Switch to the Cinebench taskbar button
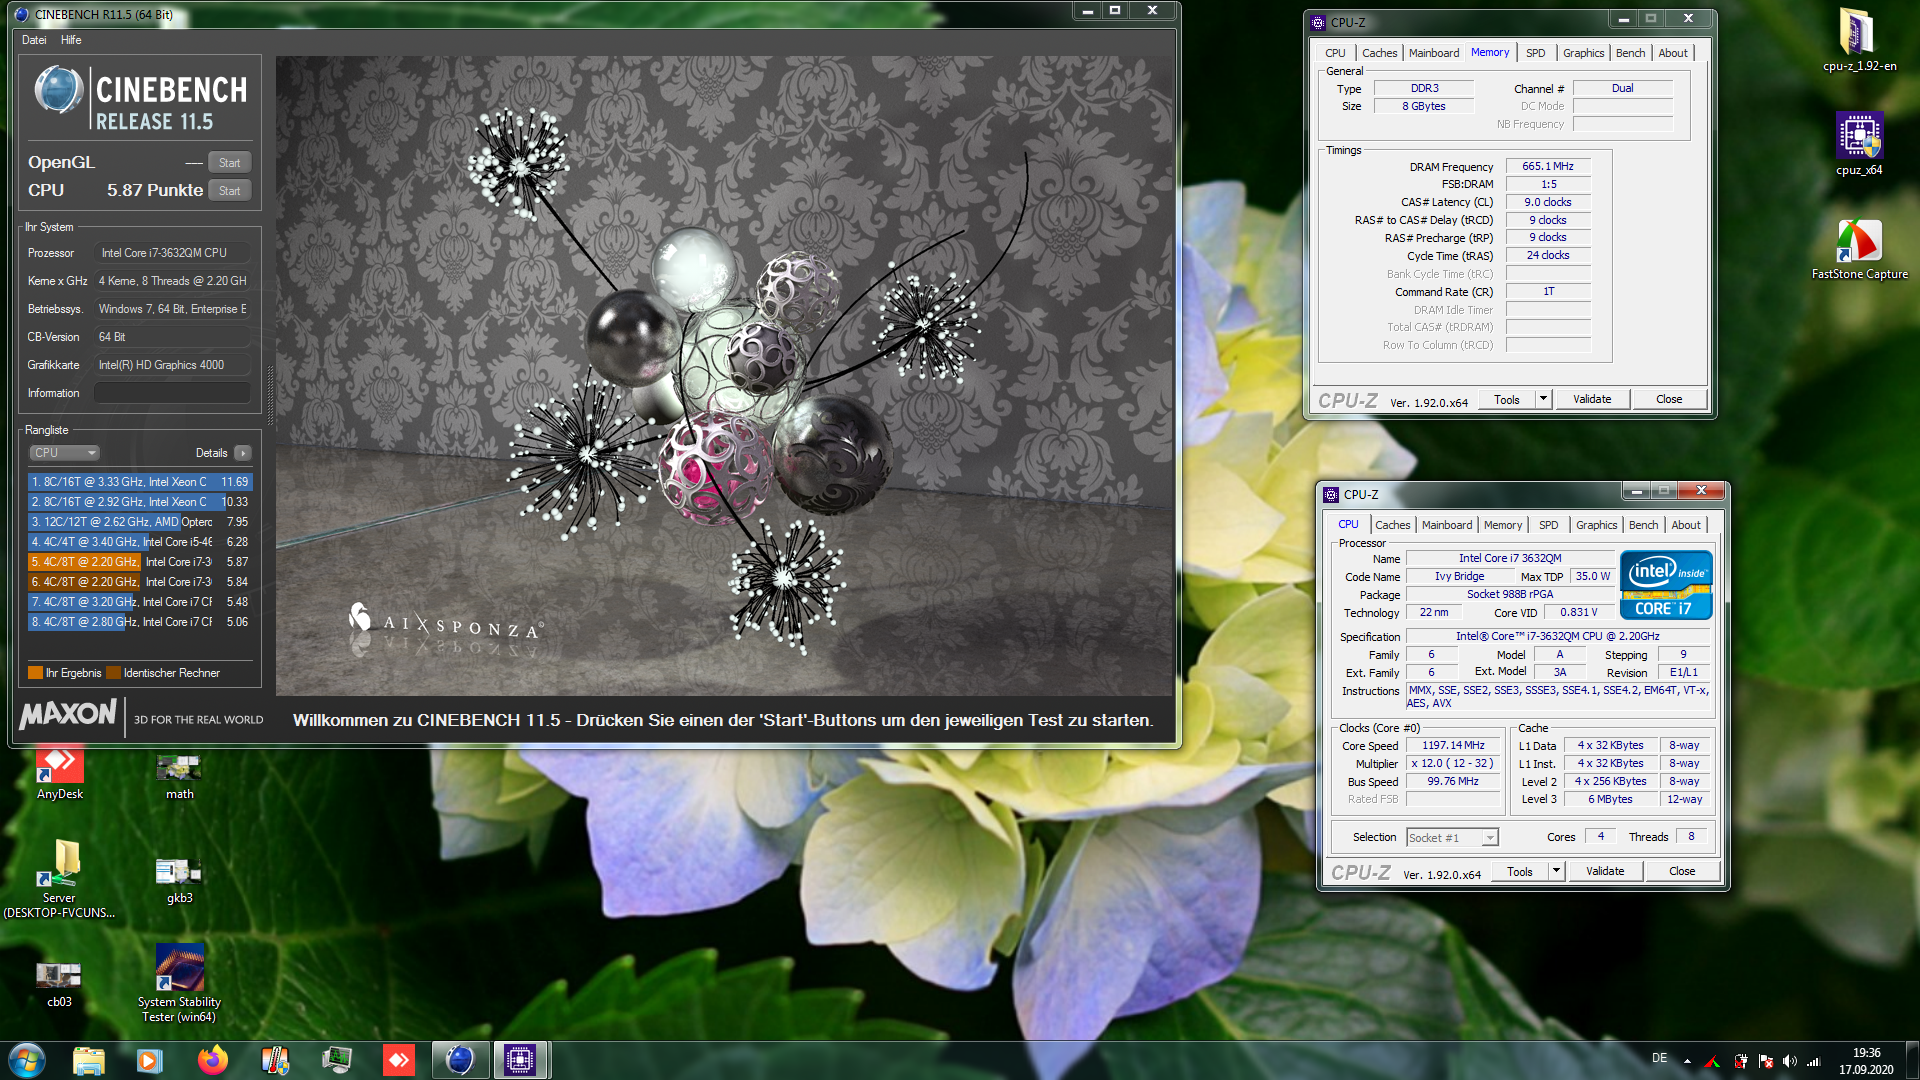1920x1080 pixels. pos(460,1060)
